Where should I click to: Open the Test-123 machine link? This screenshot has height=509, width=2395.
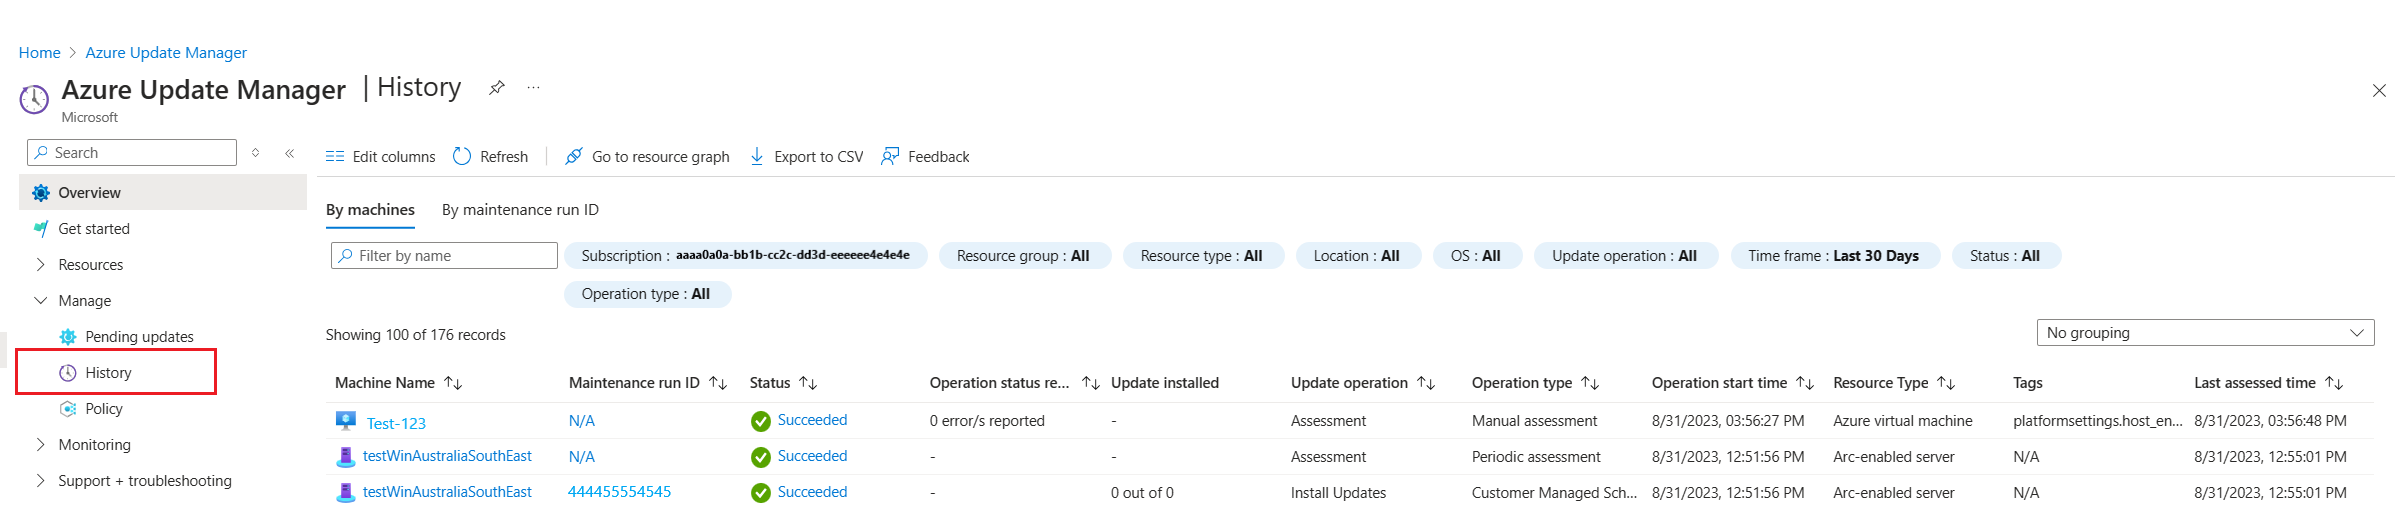396,423
